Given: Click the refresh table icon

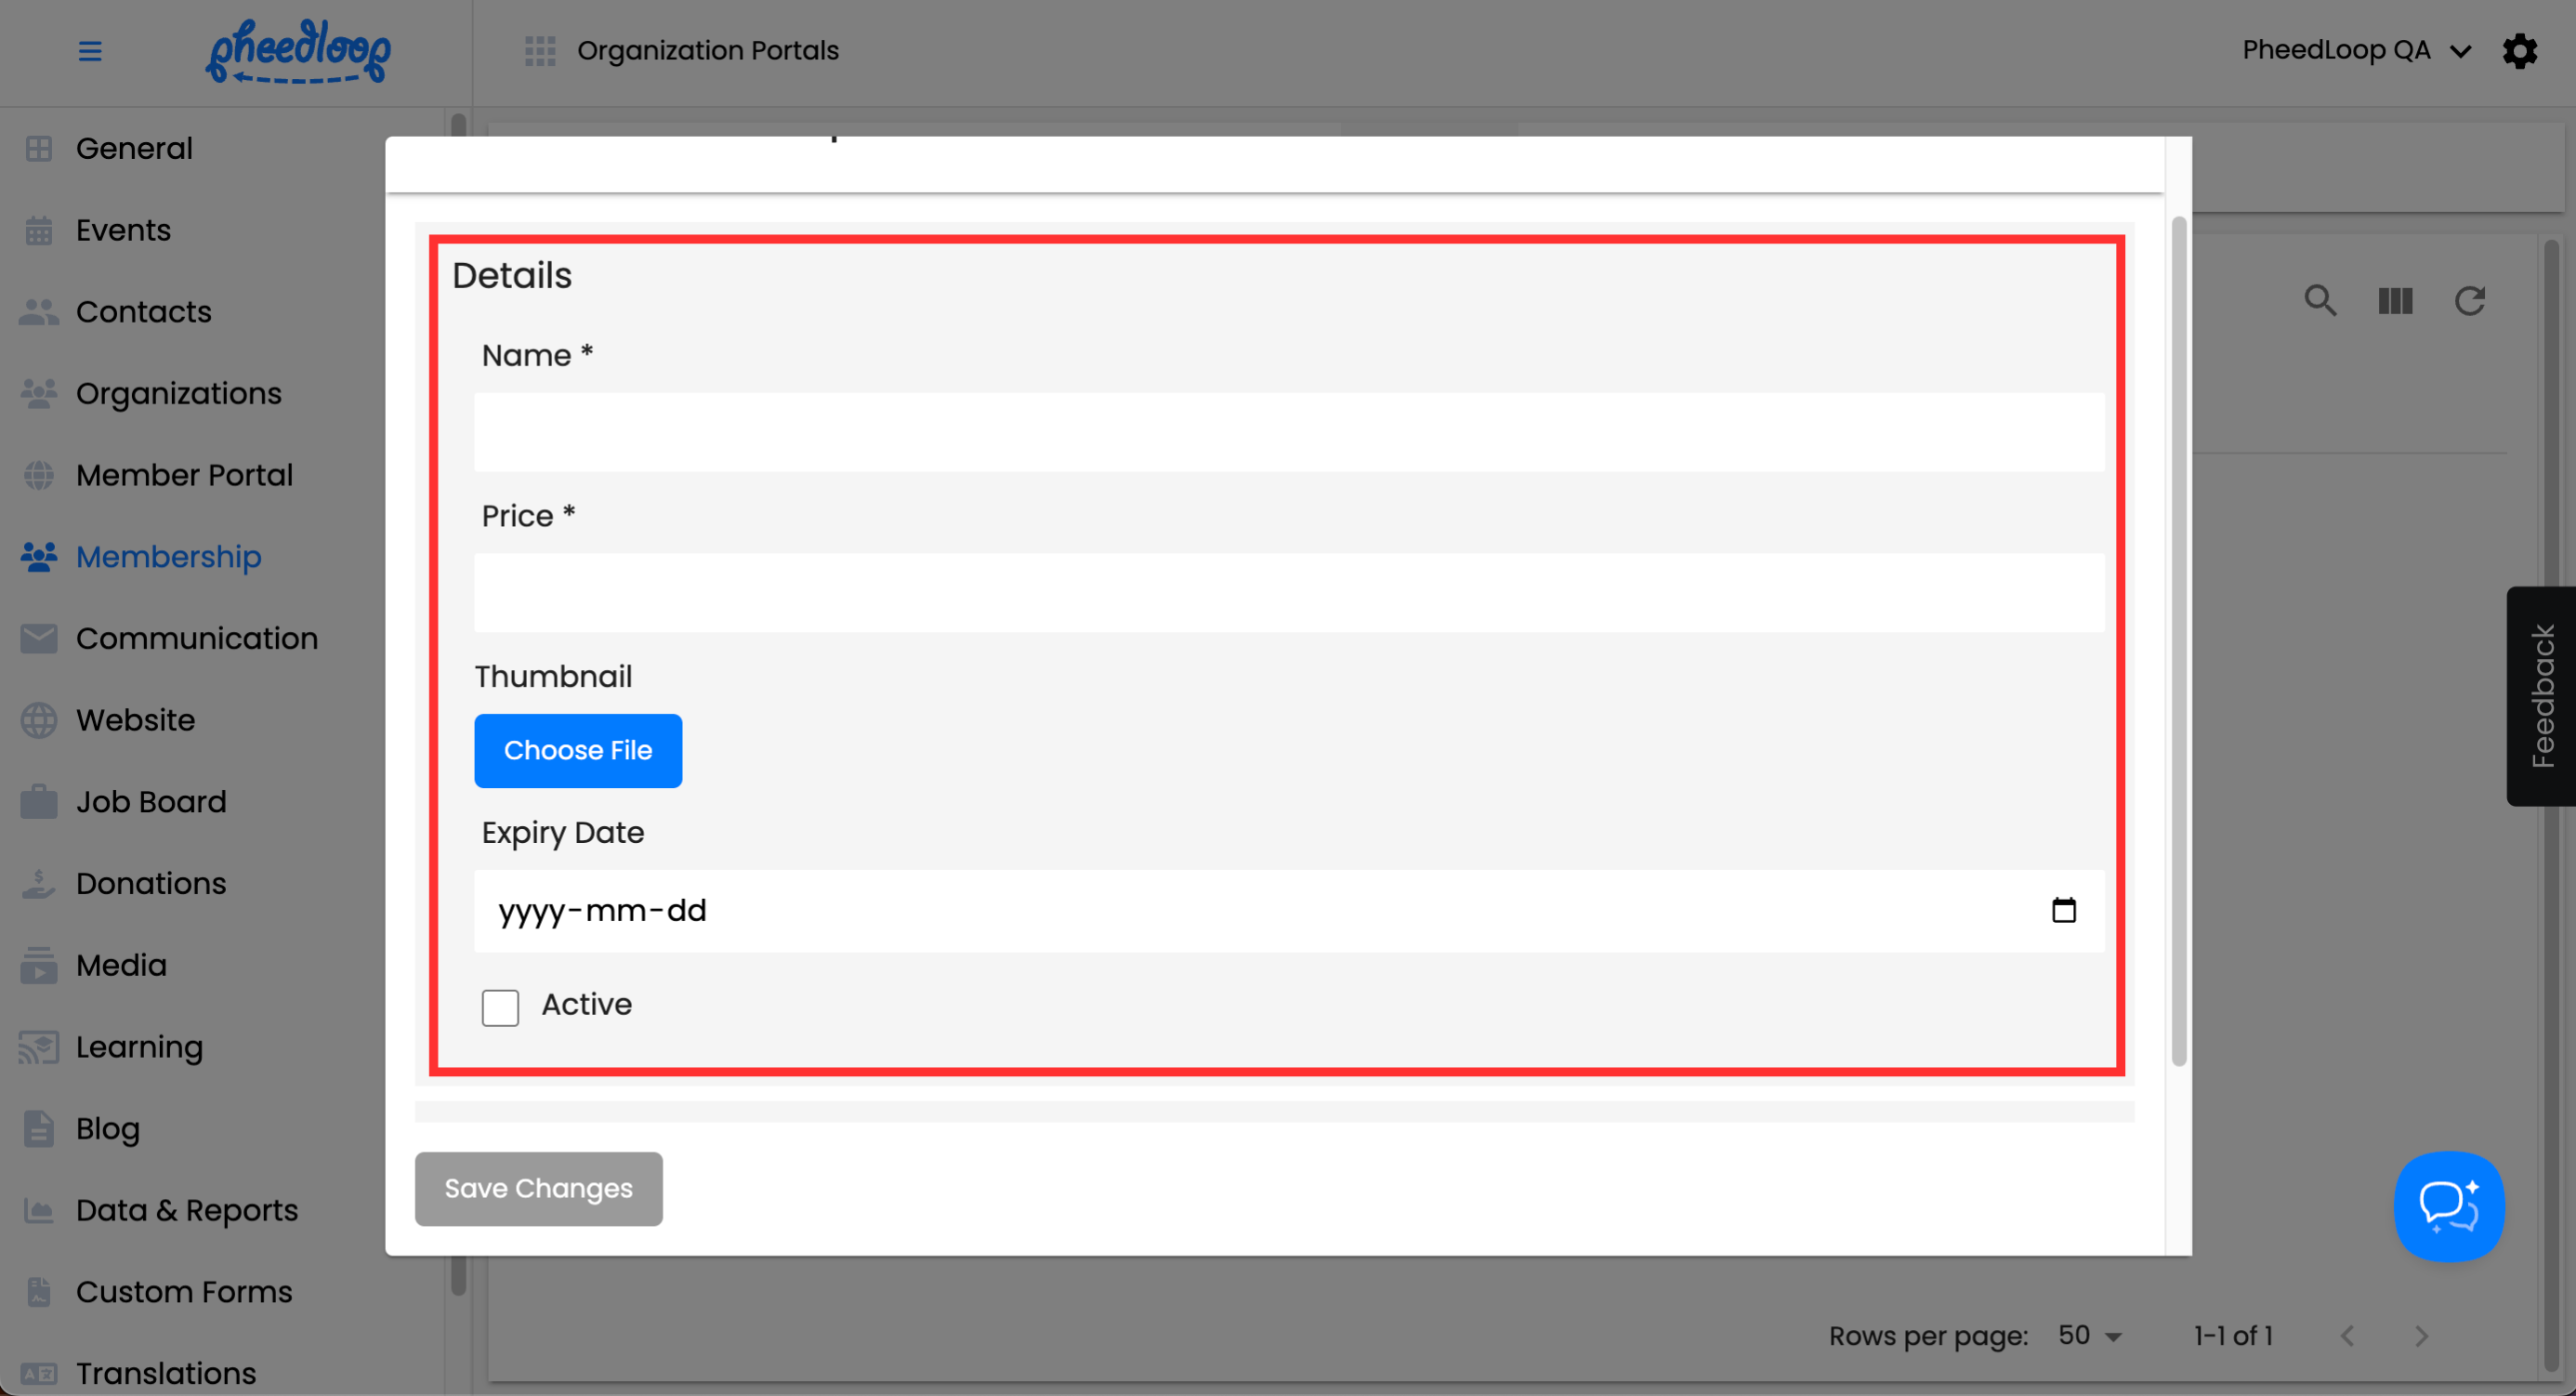Looking at the screenshot, I should 2469,301.
